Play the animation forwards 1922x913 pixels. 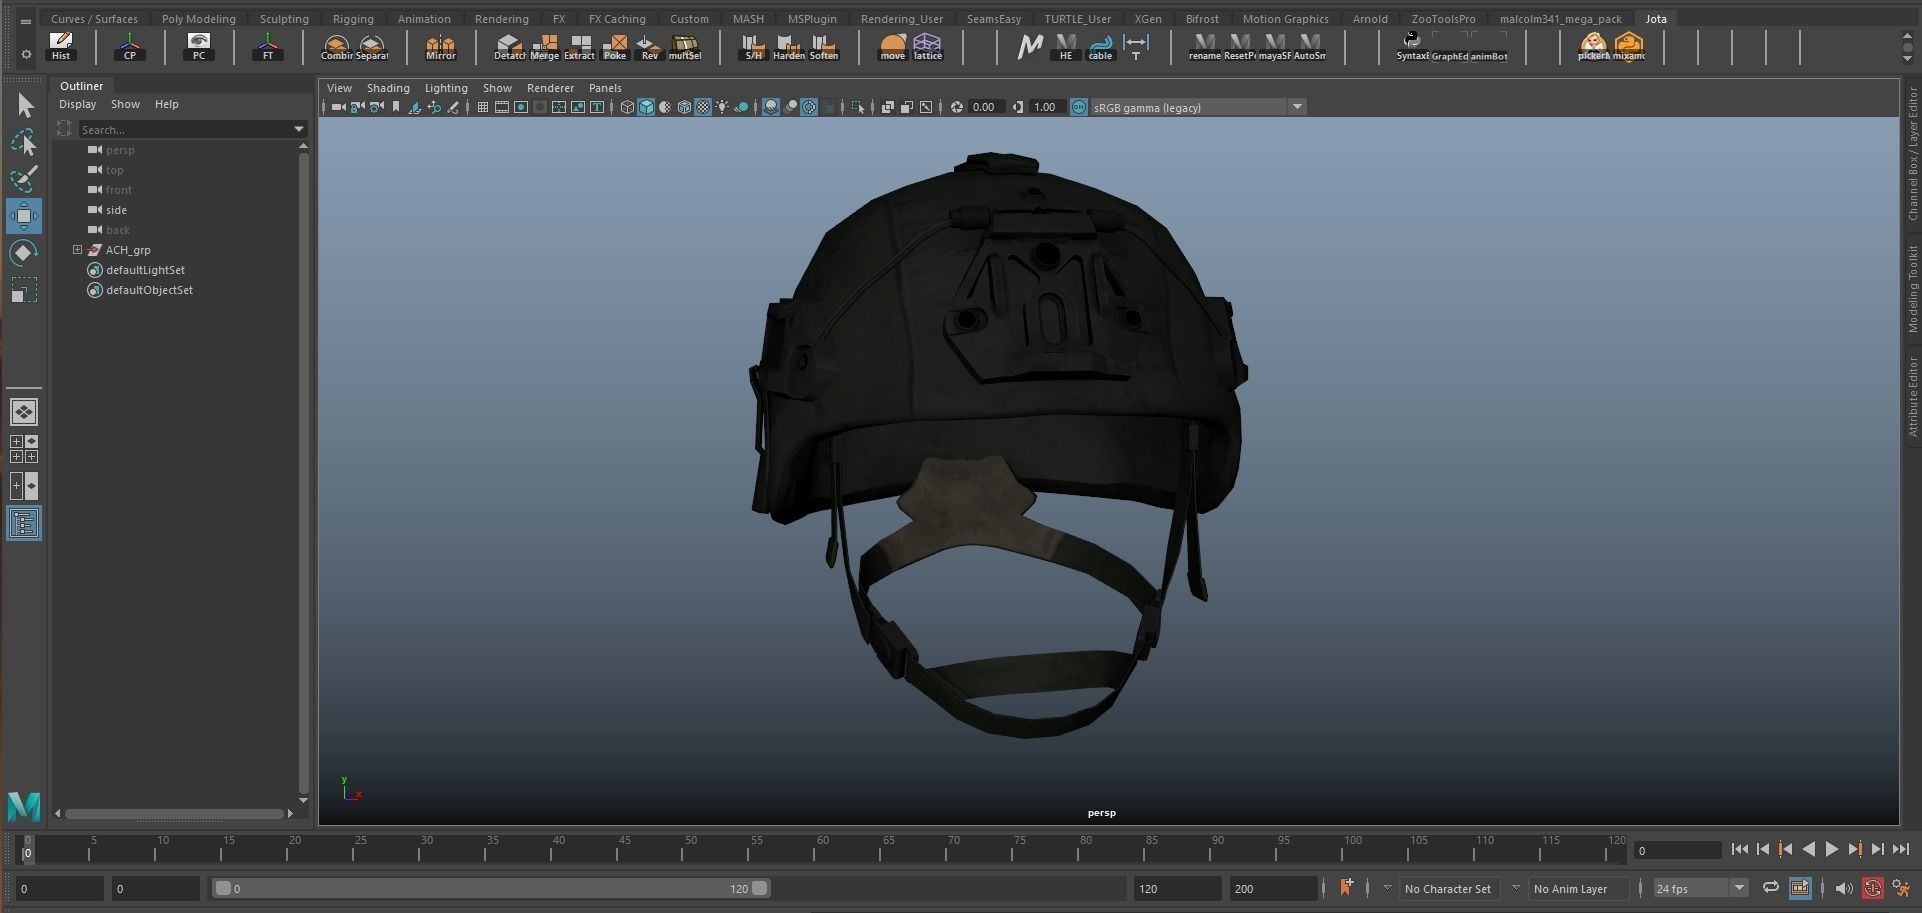[x=1832, y=849]
